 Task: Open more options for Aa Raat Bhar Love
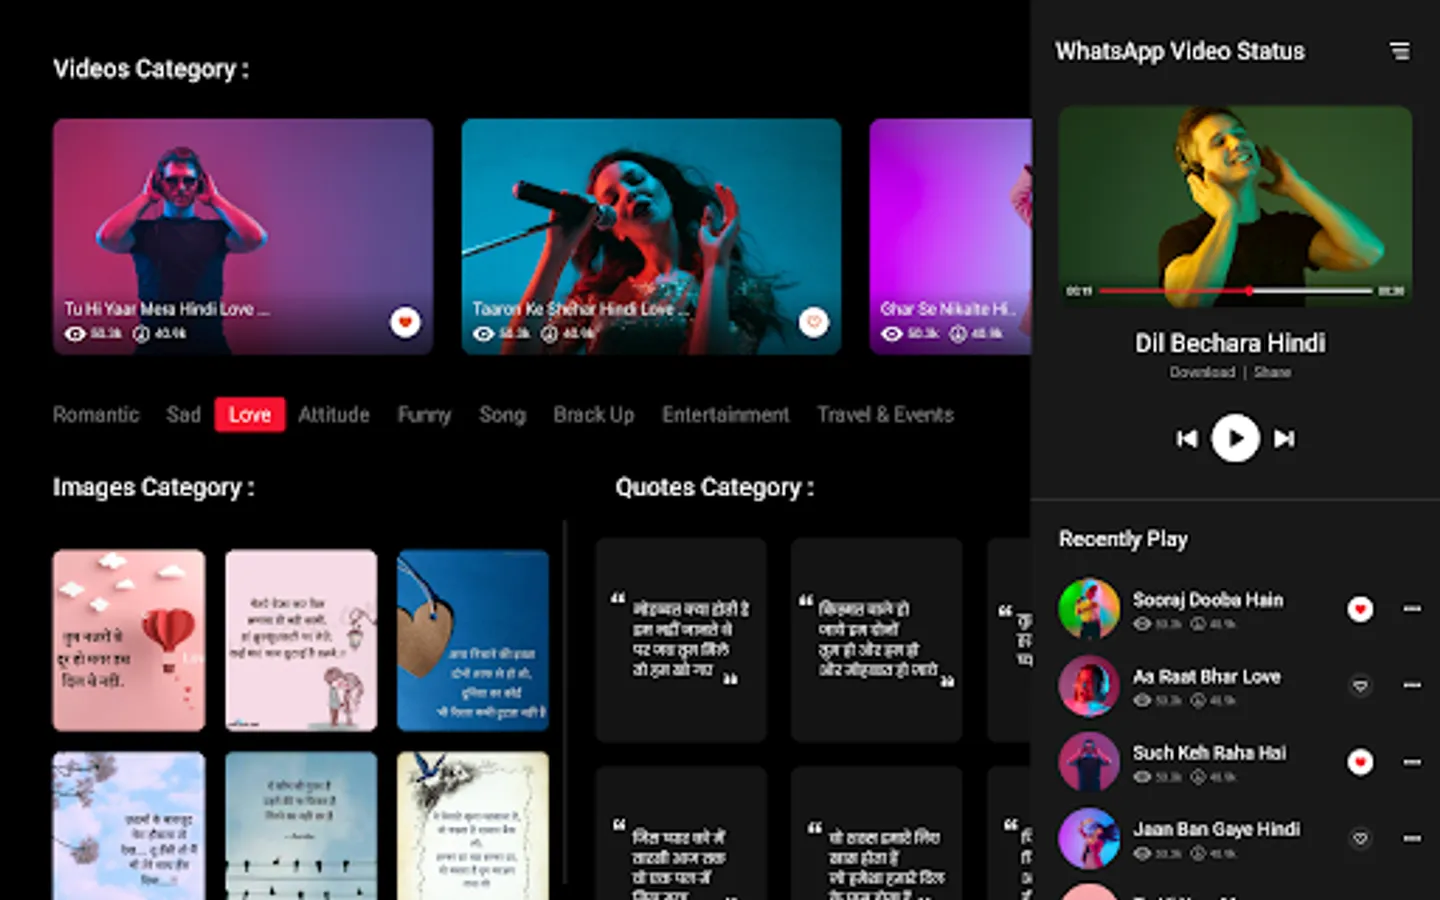click(x=1412, y=685)
